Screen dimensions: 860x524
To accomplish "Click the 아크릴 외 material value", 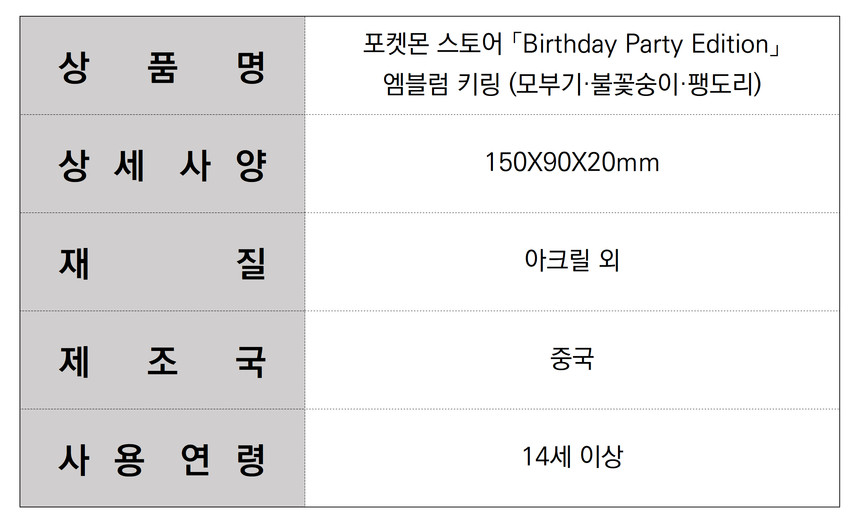I will click(x=572, y=260).
